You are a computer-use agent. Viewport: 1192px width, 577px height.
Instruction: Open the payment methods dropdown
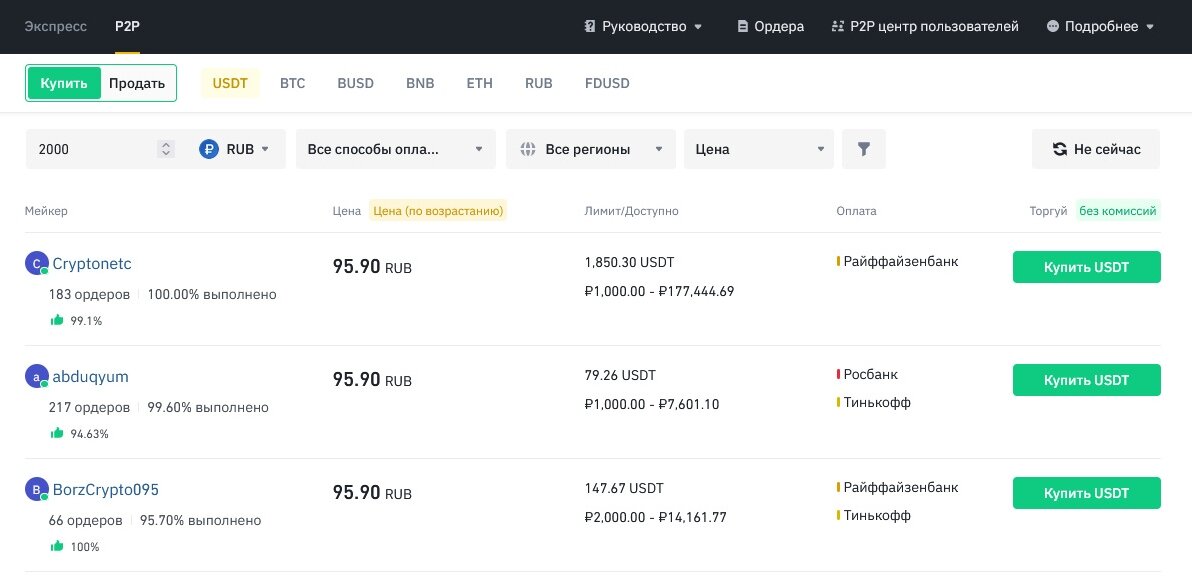click(x=395, y=149)
